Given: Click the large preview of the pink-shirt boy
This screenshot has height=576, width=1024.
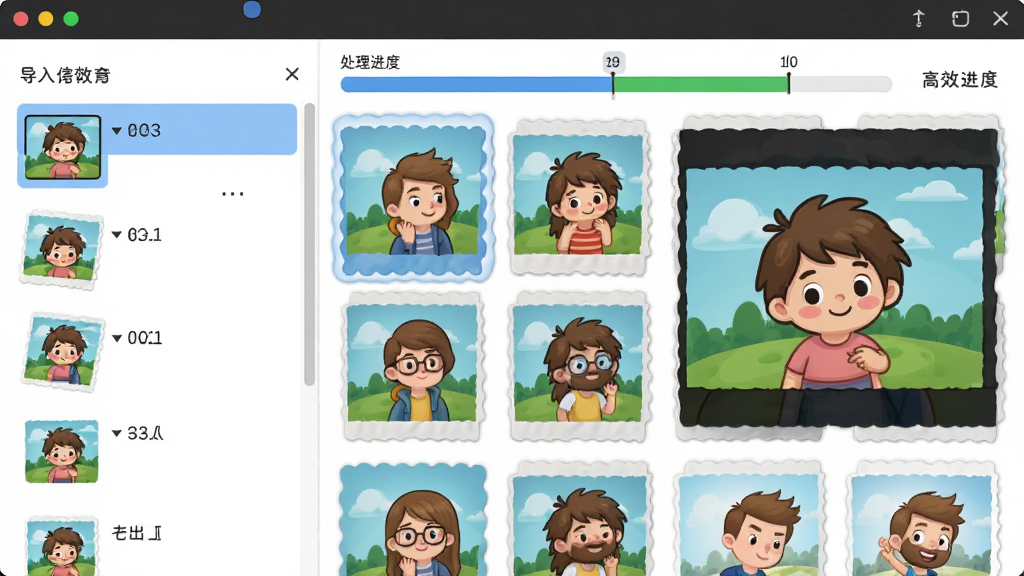Looking at the screenshot, I should (838, 278).
